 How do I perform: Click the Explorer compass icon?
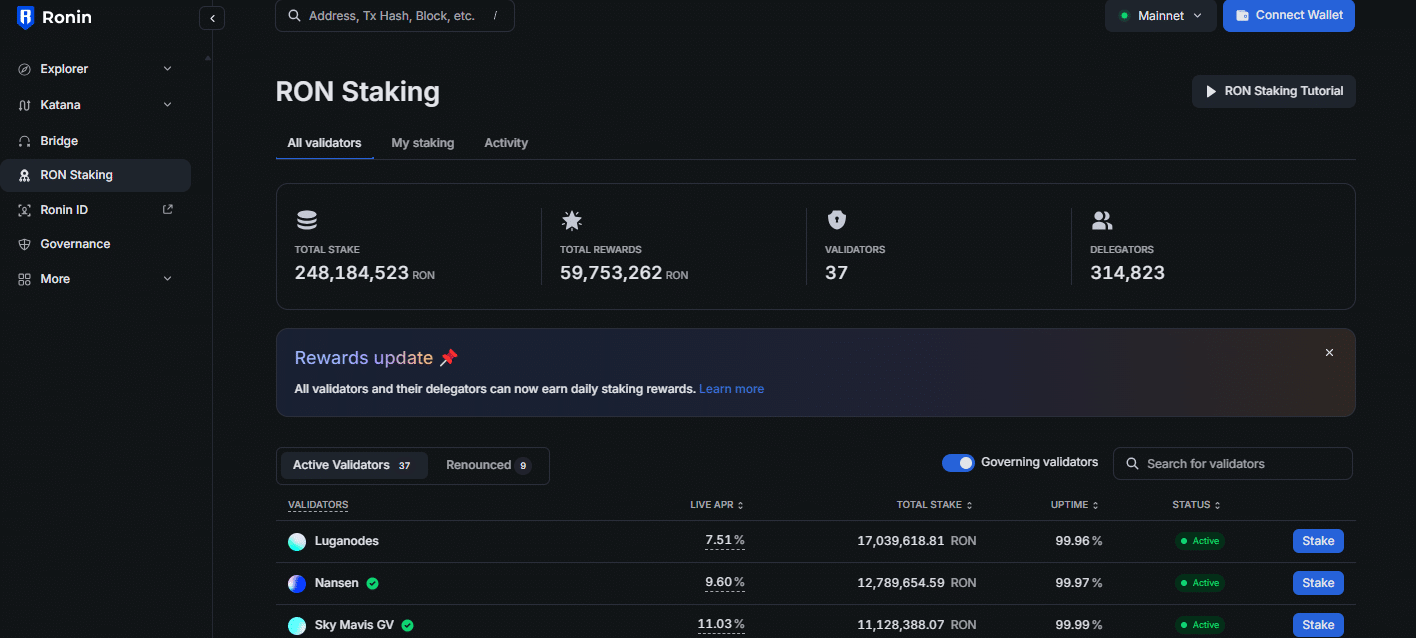(25, 69)
